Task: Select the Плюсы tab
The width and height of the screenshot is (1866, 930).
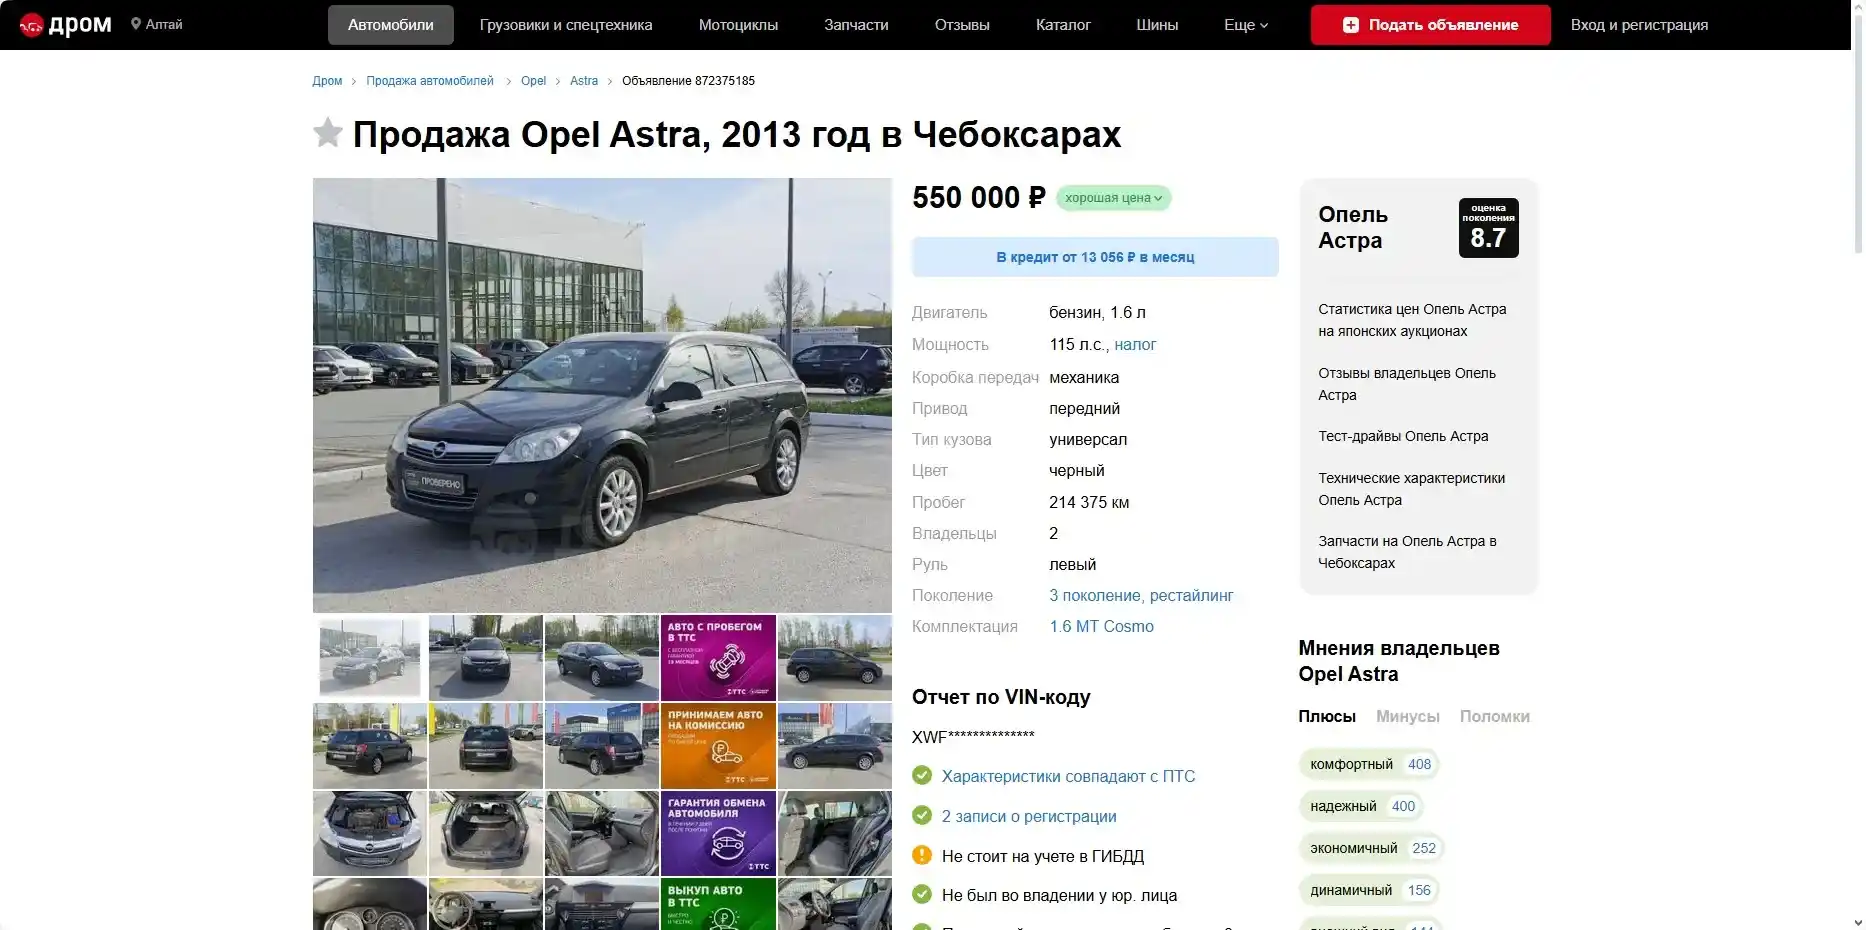Action: coord(1327,716)
